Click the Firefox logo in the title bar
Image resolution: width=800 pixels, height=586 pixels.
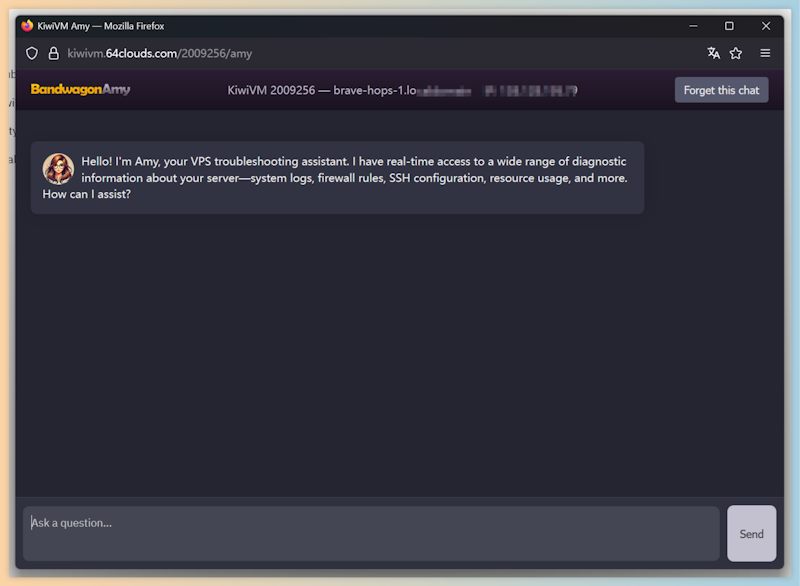[x=27, y=26]
